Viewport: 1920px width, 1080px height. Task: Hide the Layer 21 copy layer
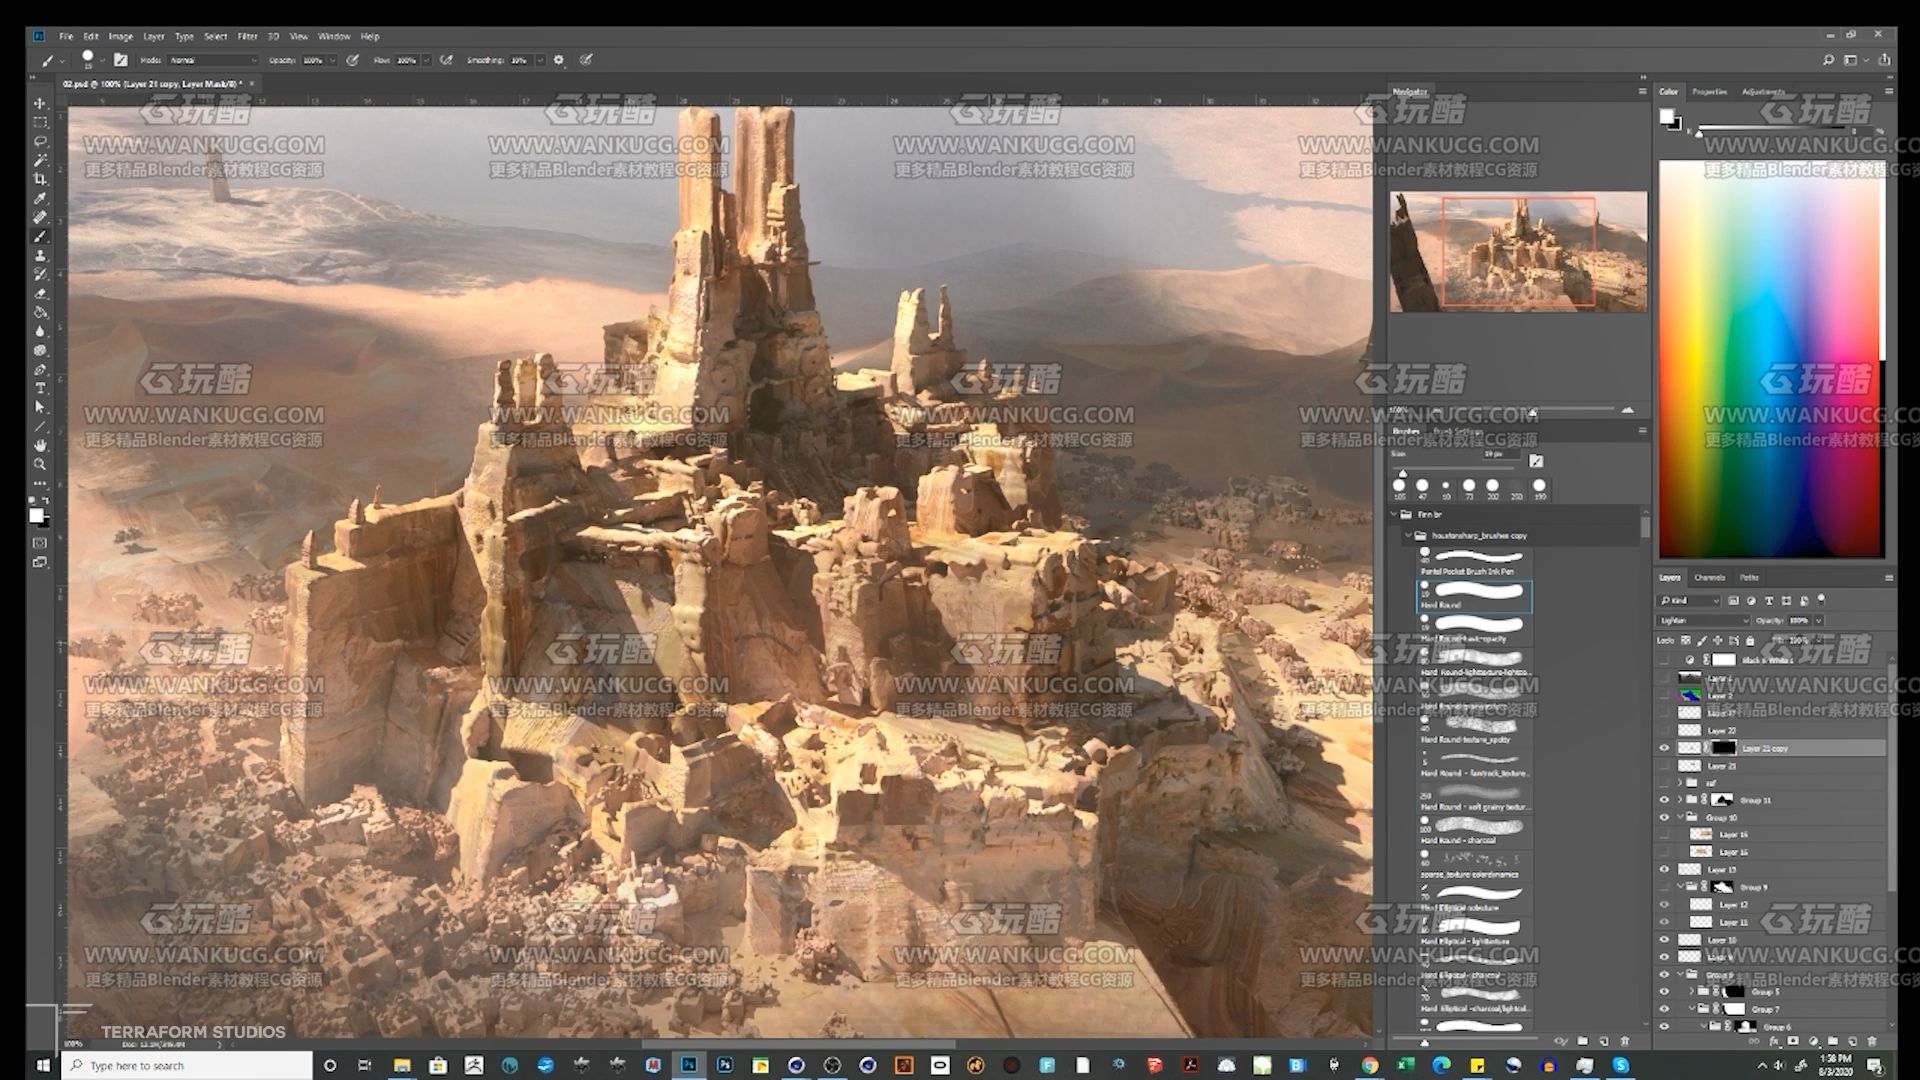(x=1665, y=748)
